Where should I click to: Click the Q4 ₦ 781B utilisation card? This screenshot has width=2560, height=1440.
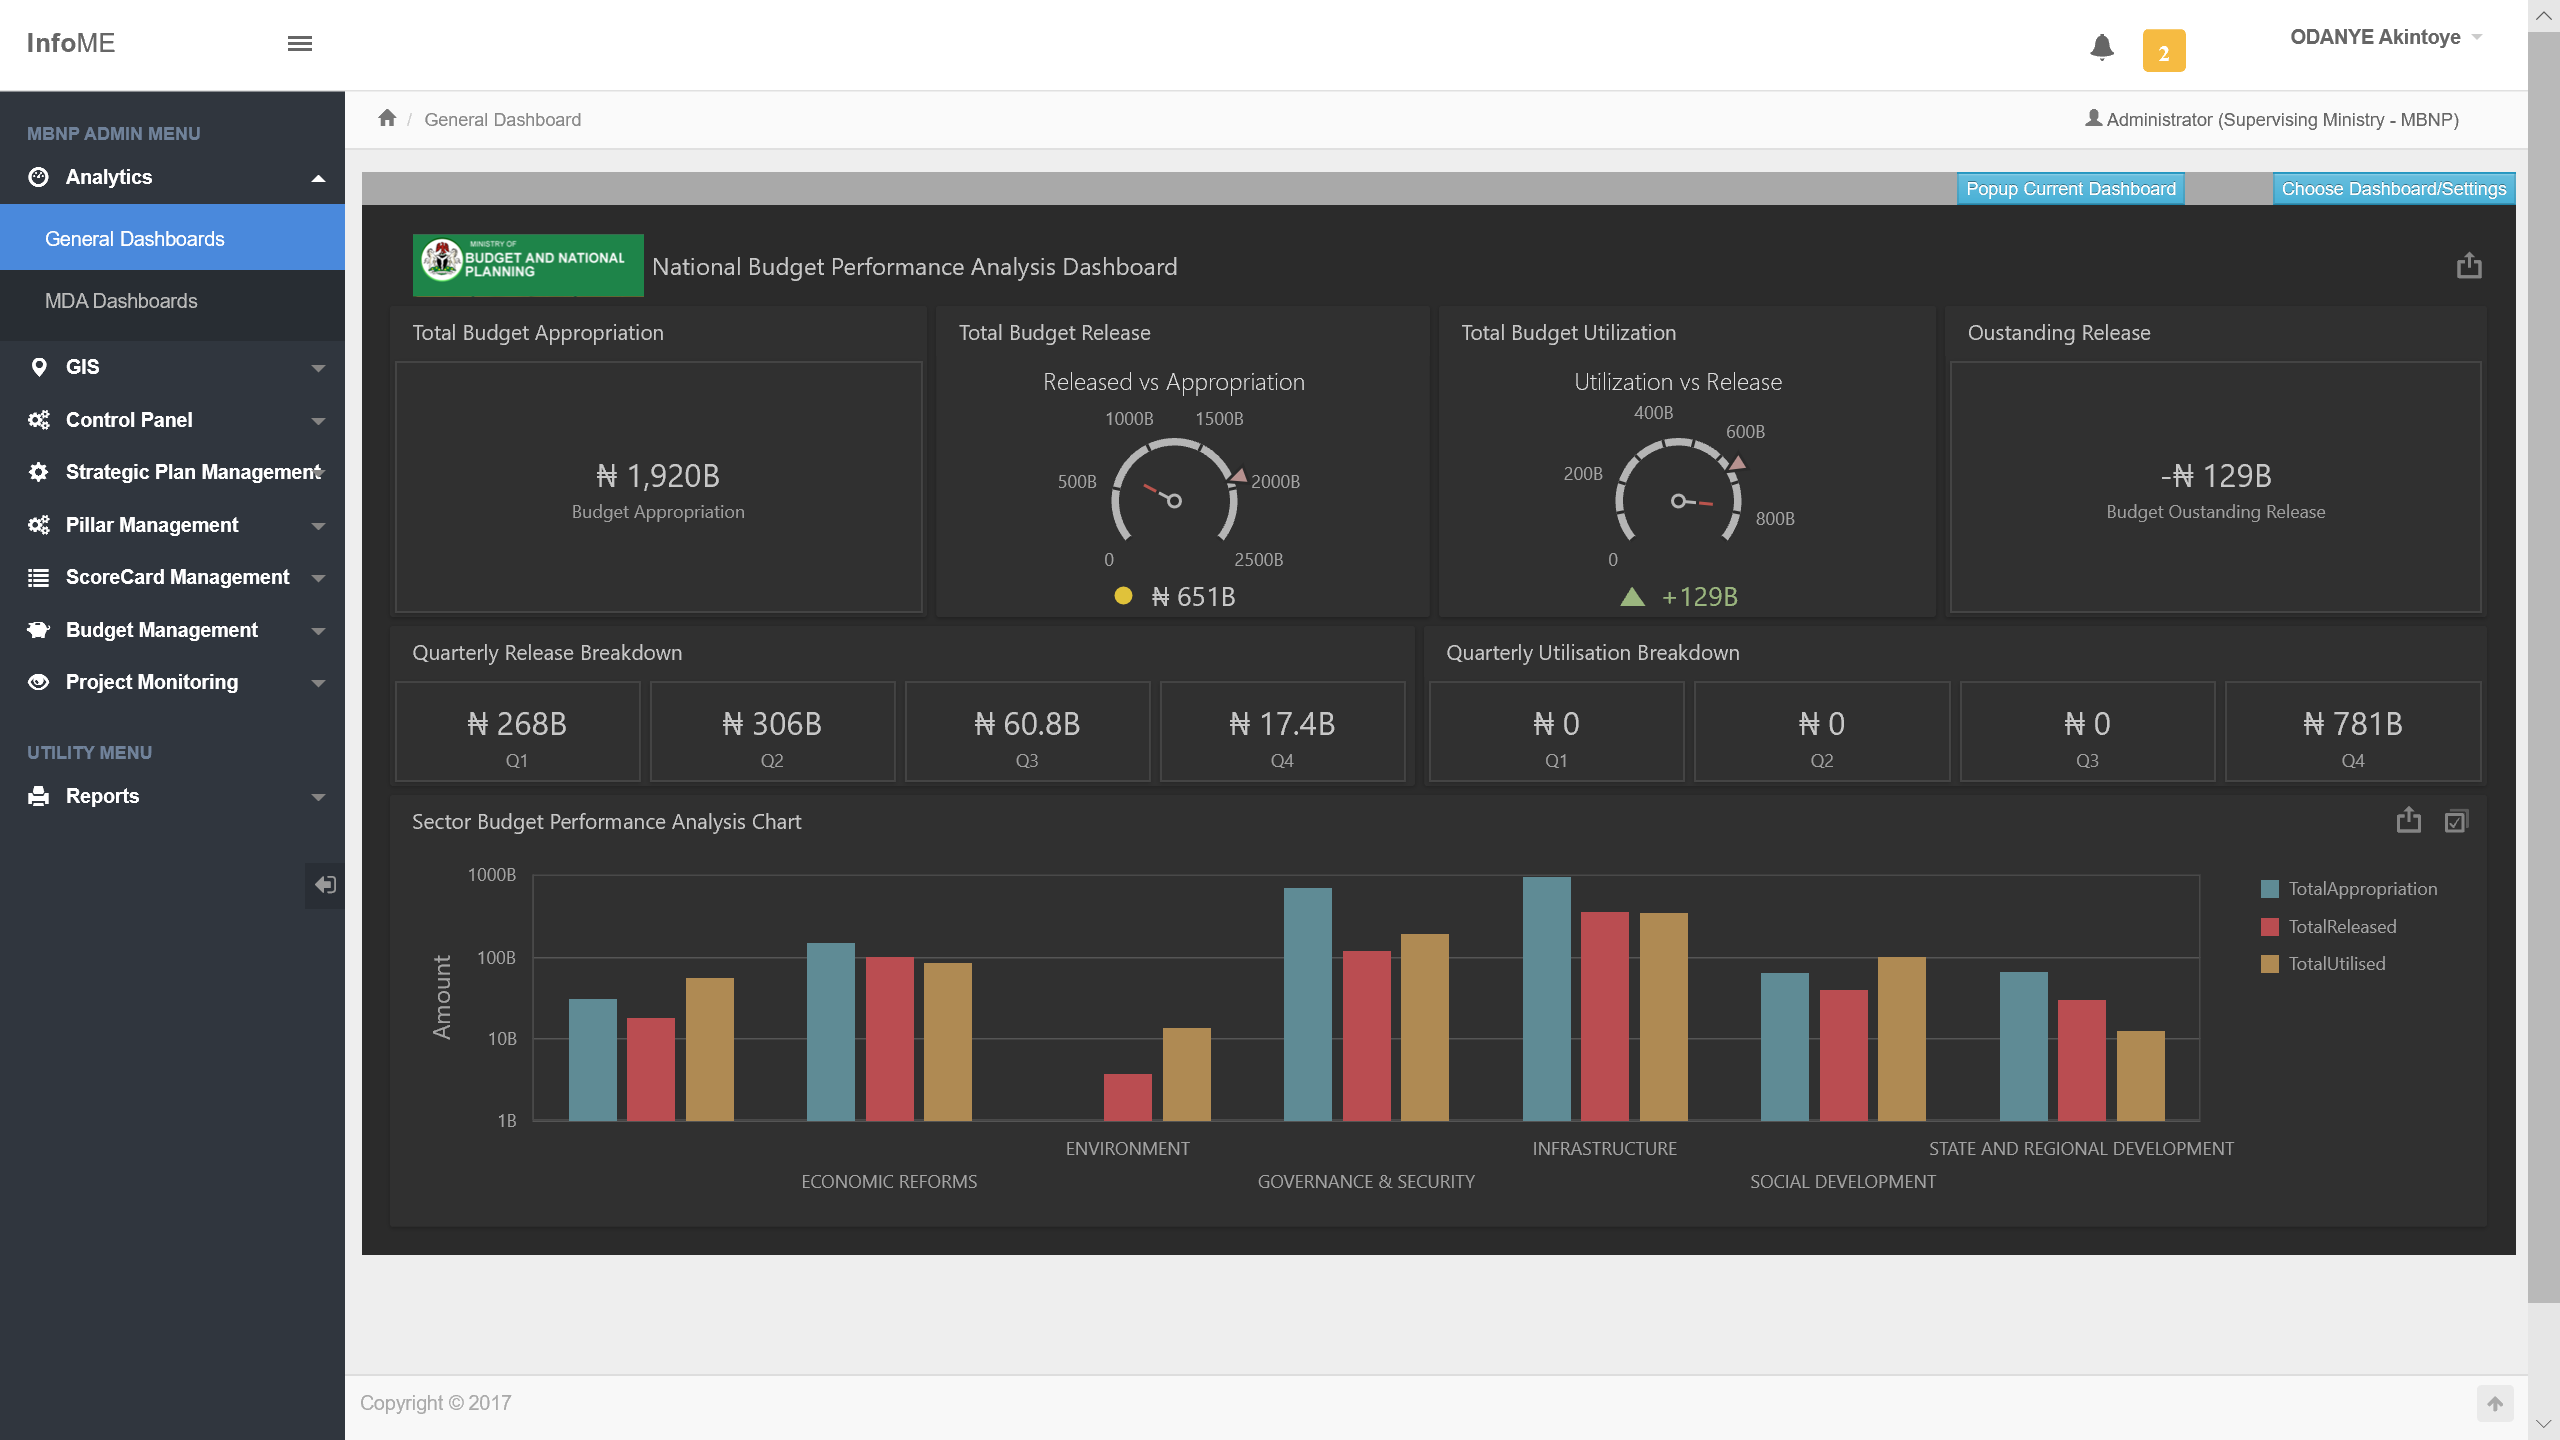click(x=2353, y=732)
